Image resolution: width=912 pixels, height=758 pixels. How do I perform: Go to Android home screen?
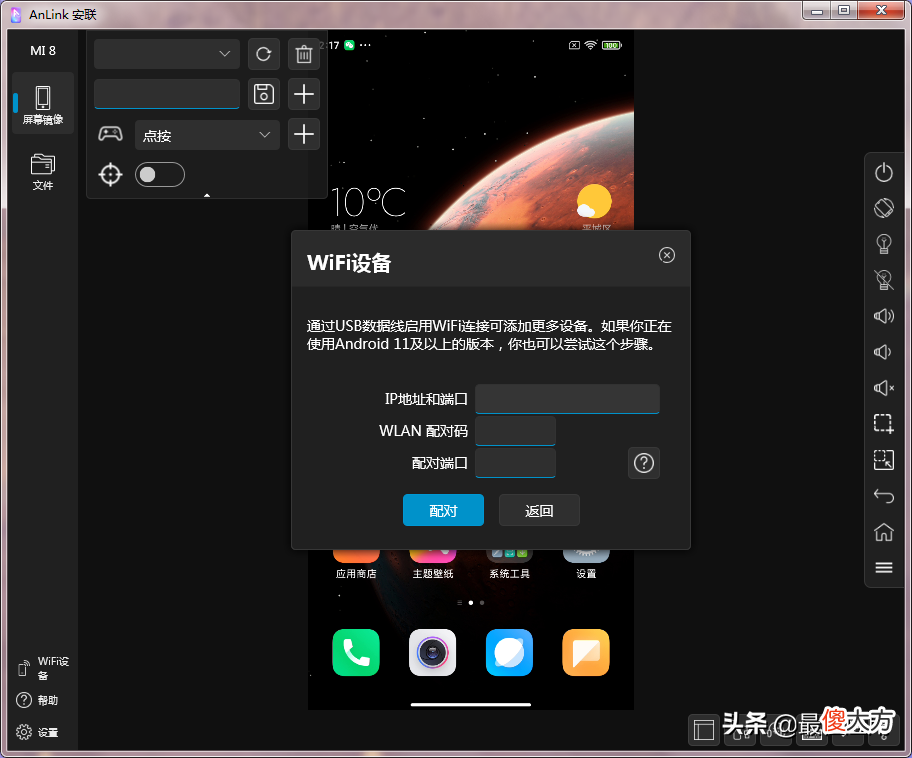884,531
